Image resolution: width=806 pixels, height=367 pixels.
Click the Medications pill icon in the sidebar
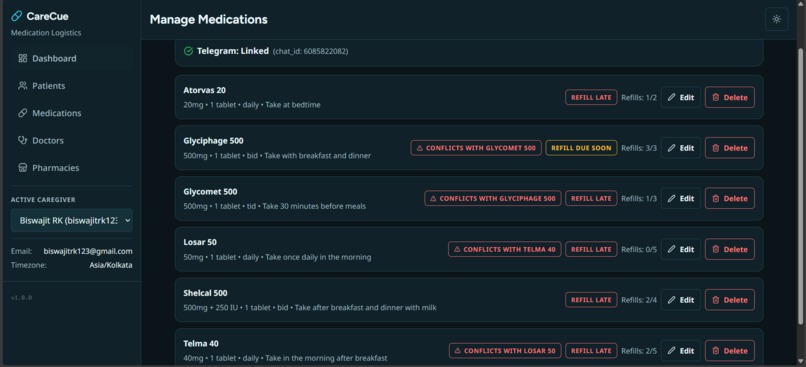23,113
